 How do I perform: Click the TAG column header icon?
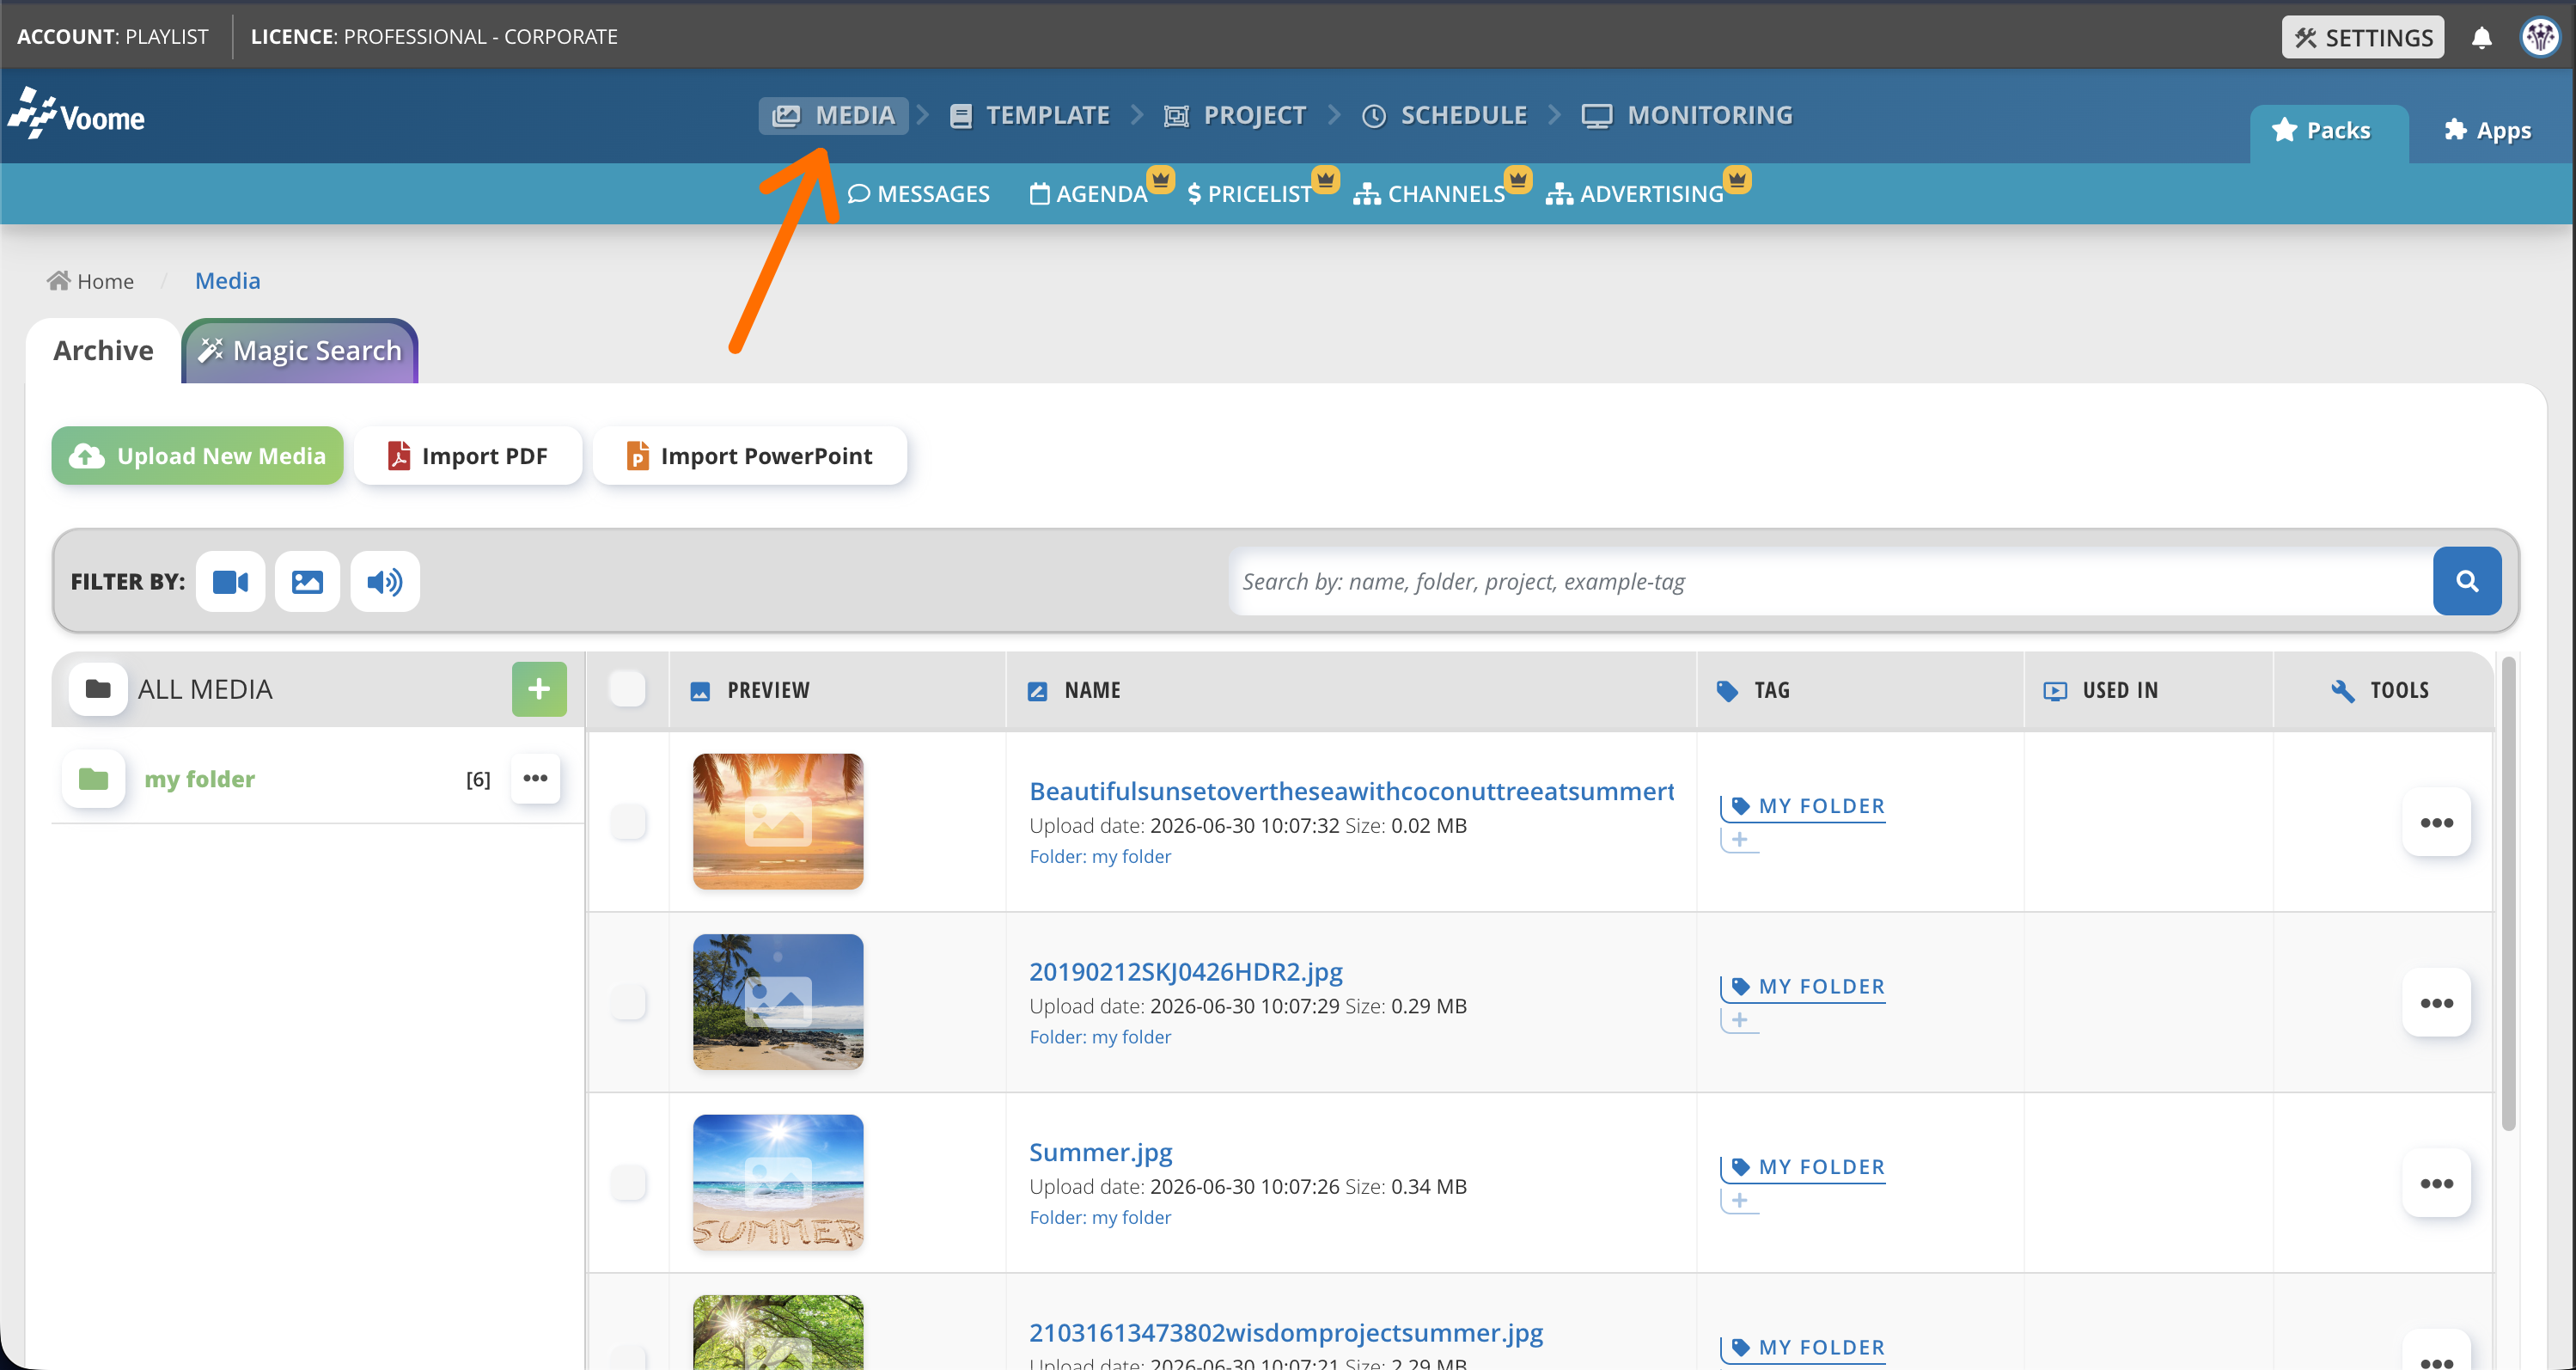[x=1727, y=691]
